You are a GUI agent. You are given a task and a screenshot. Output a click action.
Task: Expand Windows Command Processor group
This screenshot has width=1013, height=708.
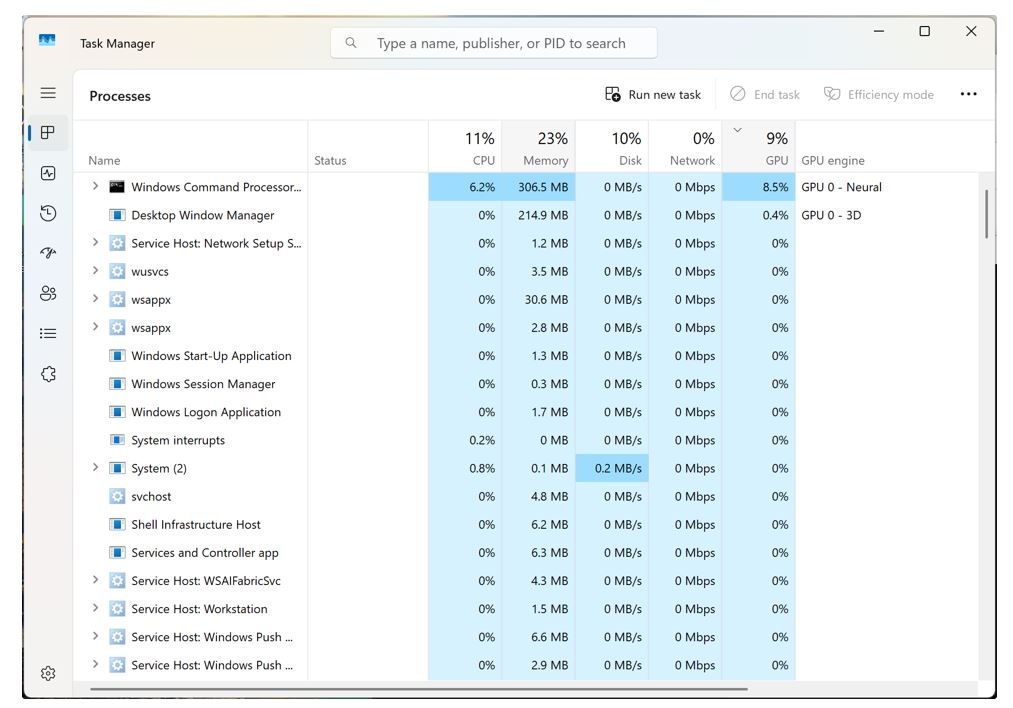(x=95, y=186)
